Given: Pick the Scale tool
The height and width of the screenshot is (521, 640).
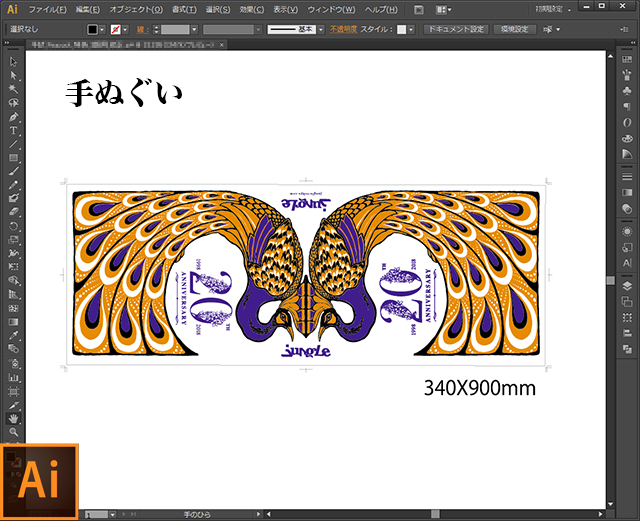Looking at the screenshot, I should 13,240.
